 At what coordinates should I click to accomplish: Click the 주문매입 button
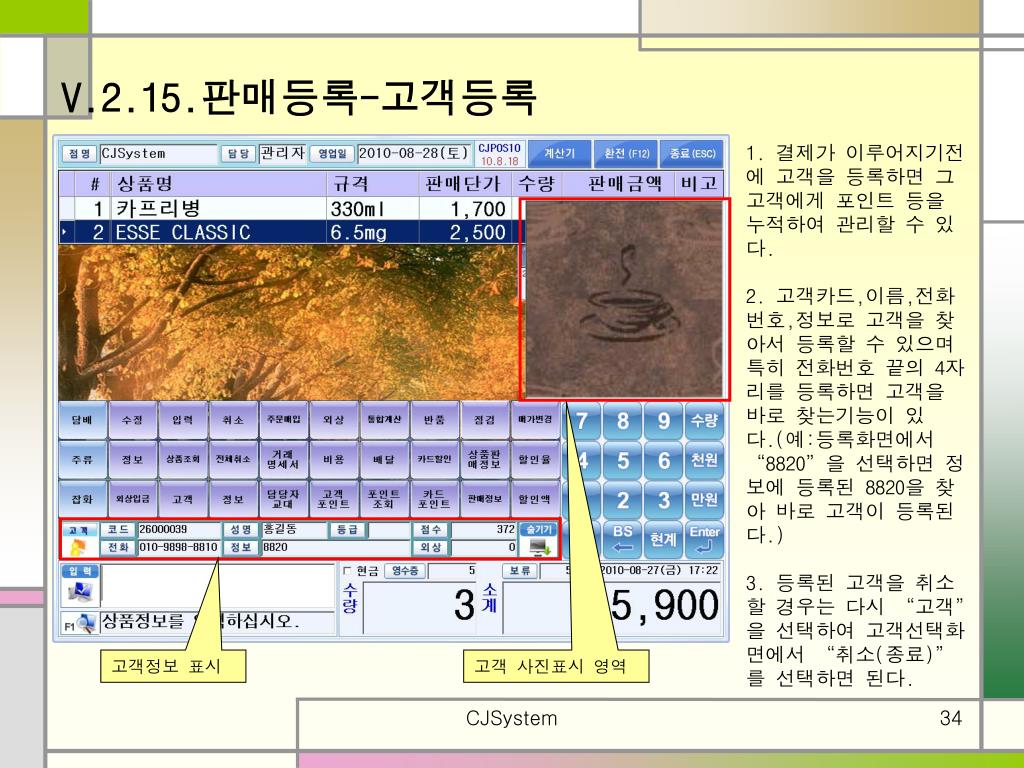(283, 420)
